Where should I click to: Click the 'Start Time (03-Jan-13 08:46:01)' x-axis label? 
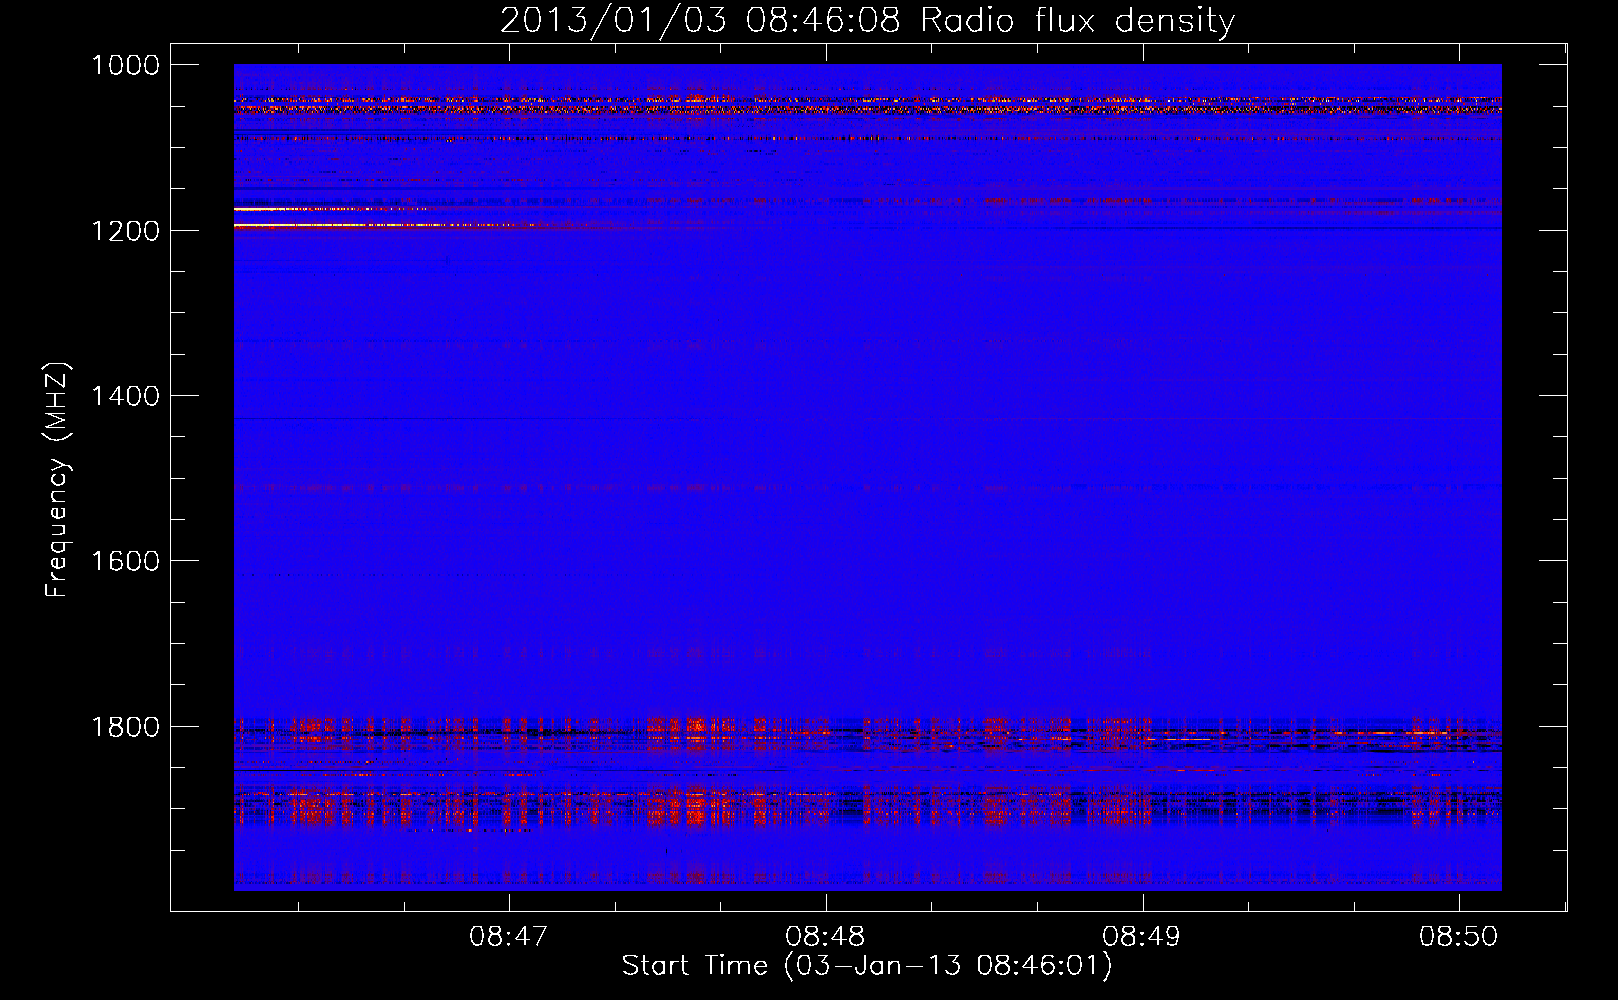[x=867, y=966]
